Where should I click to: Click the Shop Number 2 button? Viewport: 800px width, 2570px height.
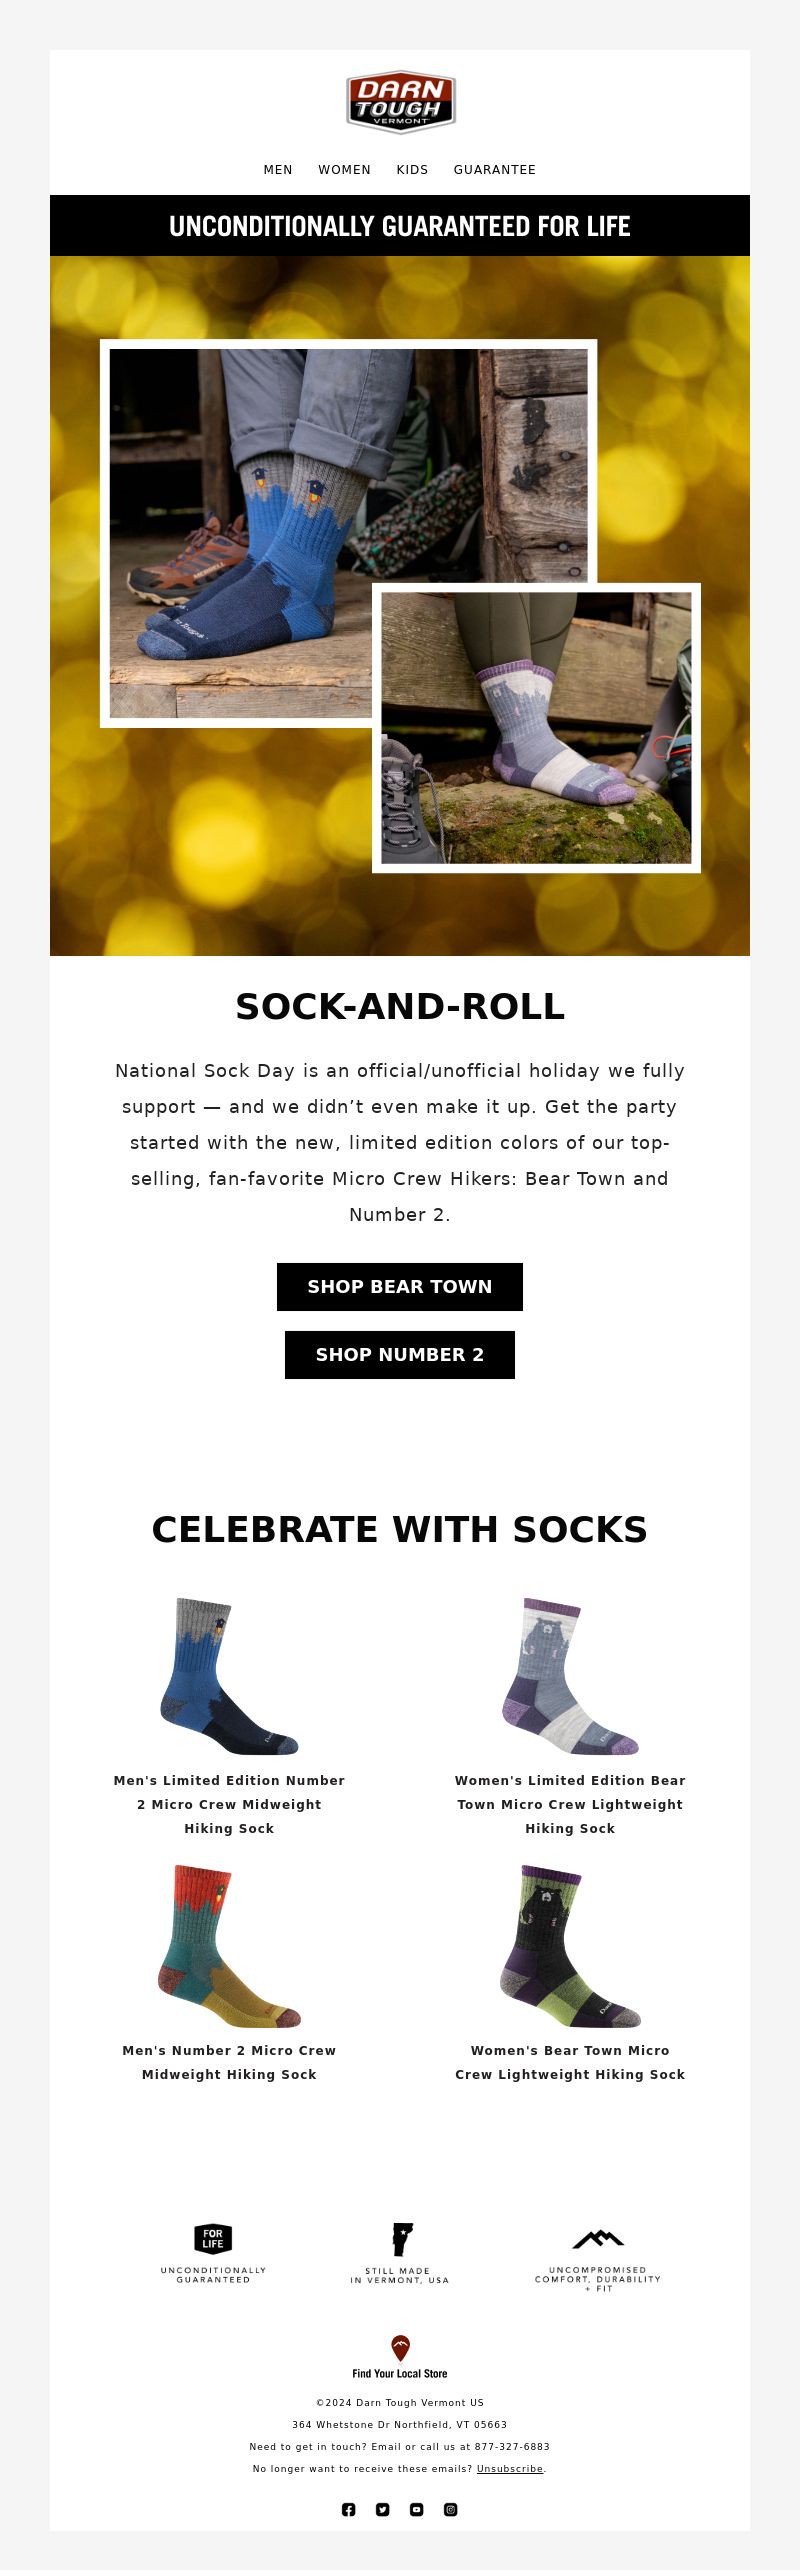(x=400, y=1355)
